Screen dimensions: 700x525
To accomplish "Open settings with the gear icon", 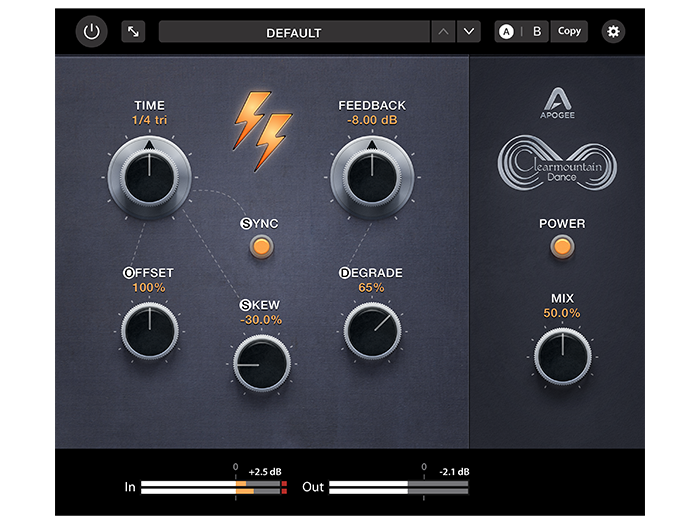I will pos(613,32).
